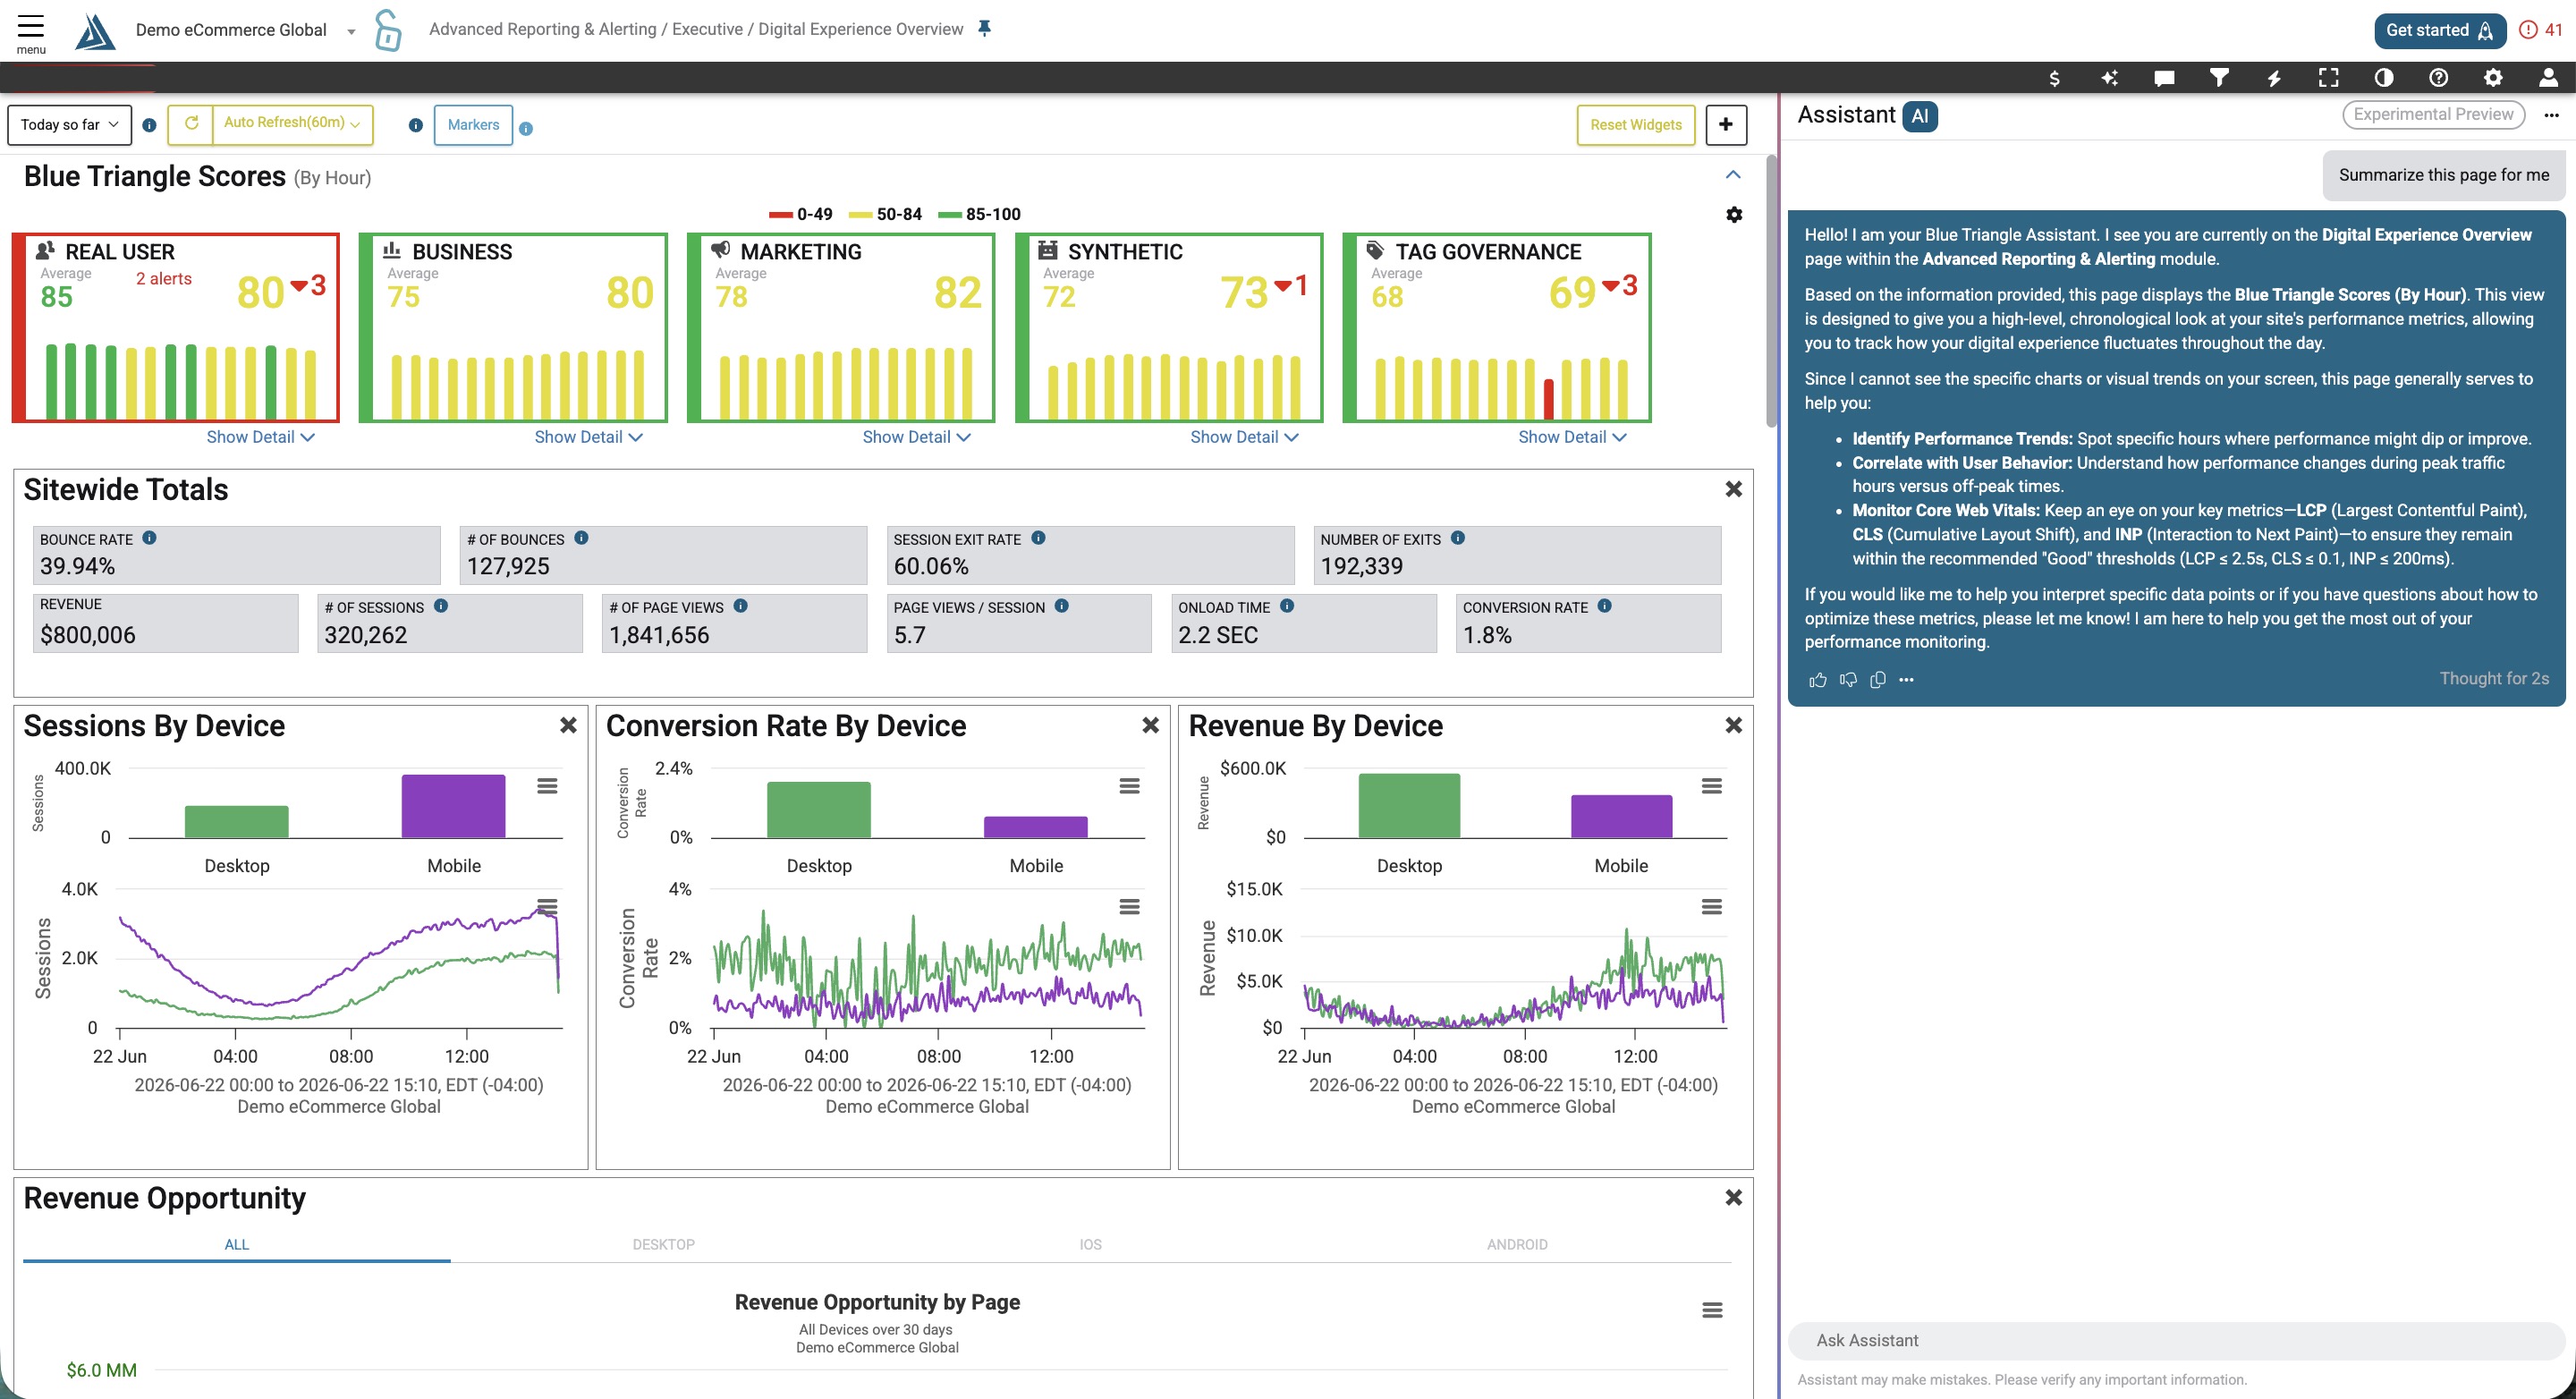Image resolution: width=2576 pixels, height=1399 pixels.
Task: Click the Ask Assistant input field
Action: 2176,1340
